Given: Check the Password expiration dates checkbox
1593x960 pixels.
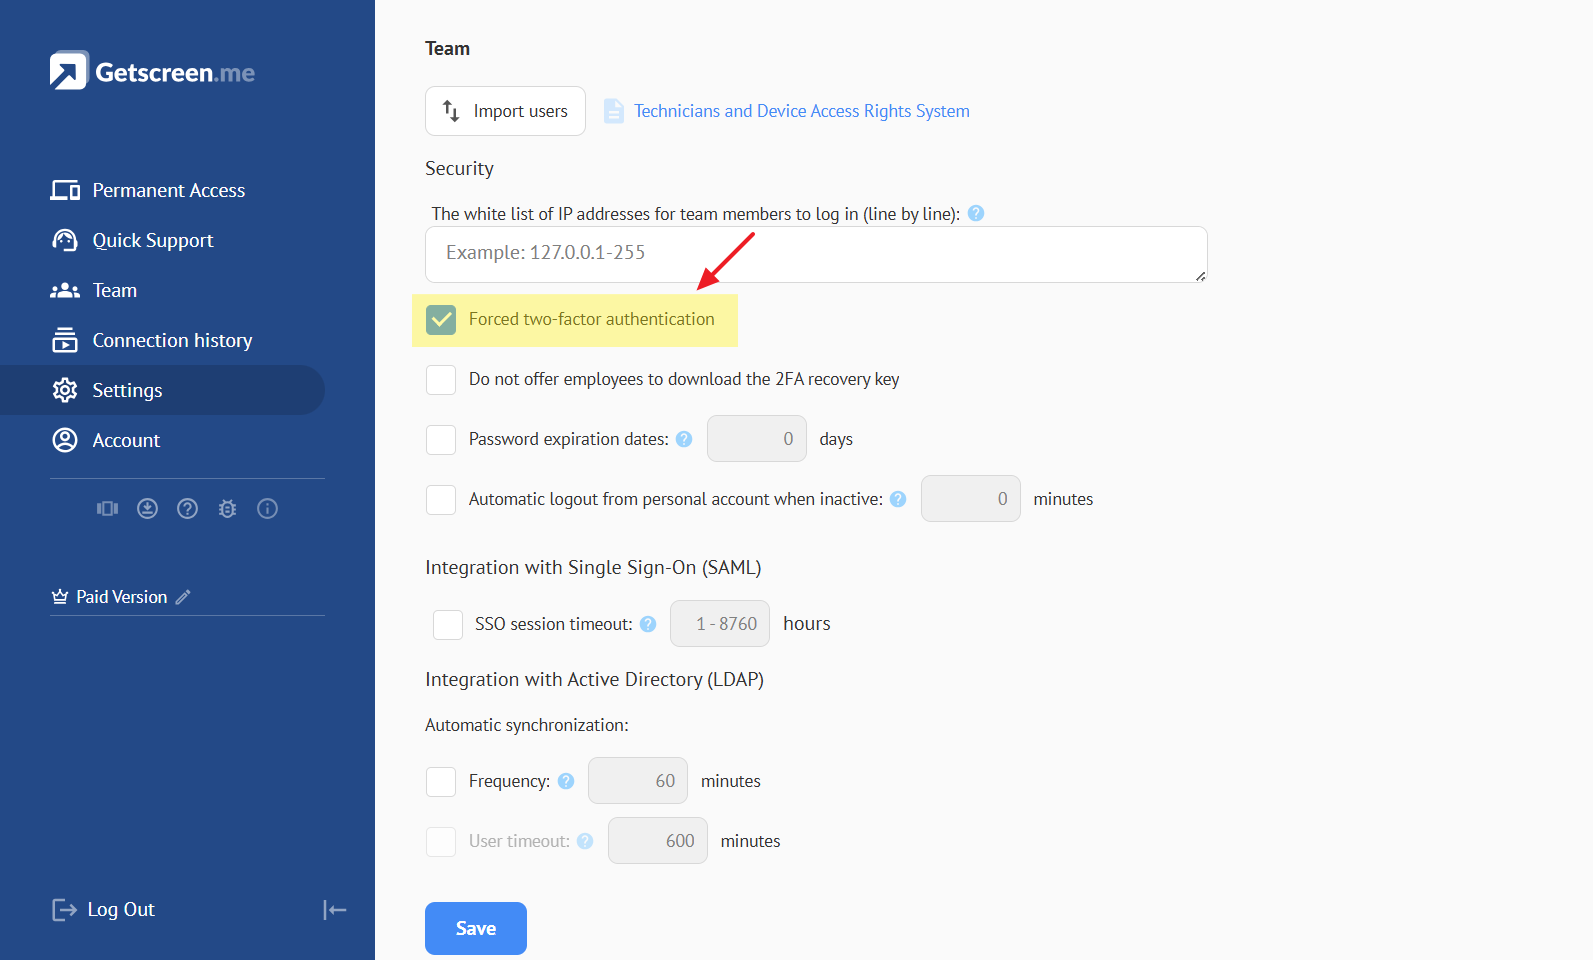Looking at the screenshot, I should [x=441, y=440].
